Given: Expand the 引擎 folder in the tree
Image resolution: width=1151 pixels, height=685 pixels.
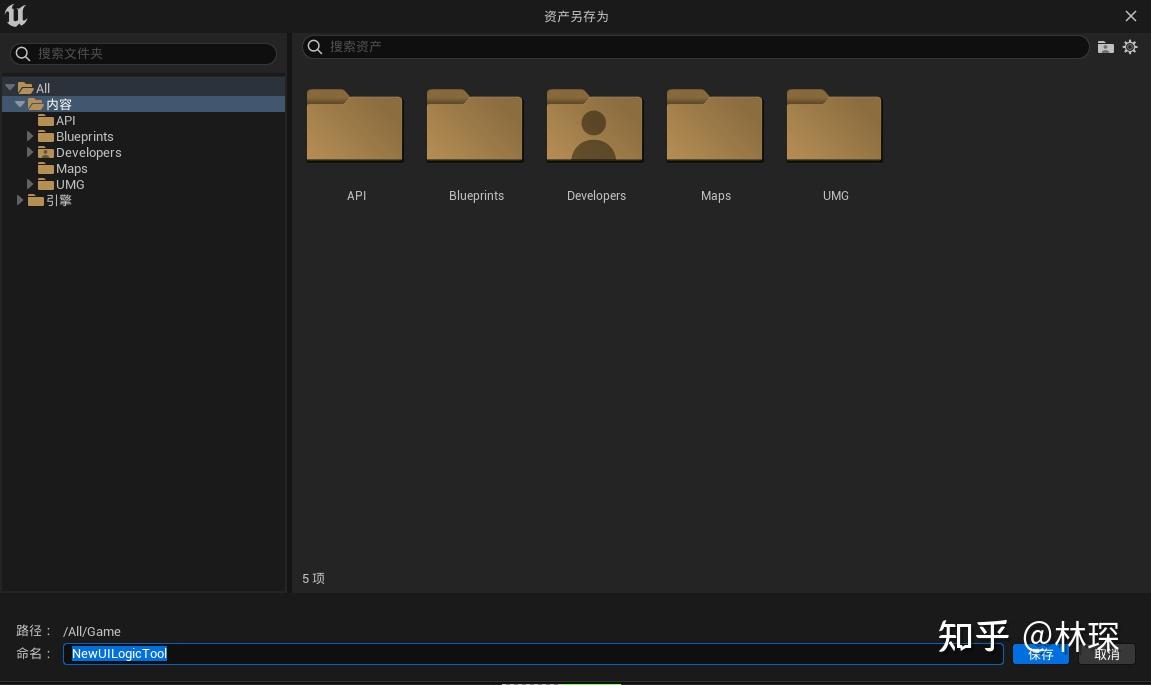Looking at the screenshot, I should 20,200.
